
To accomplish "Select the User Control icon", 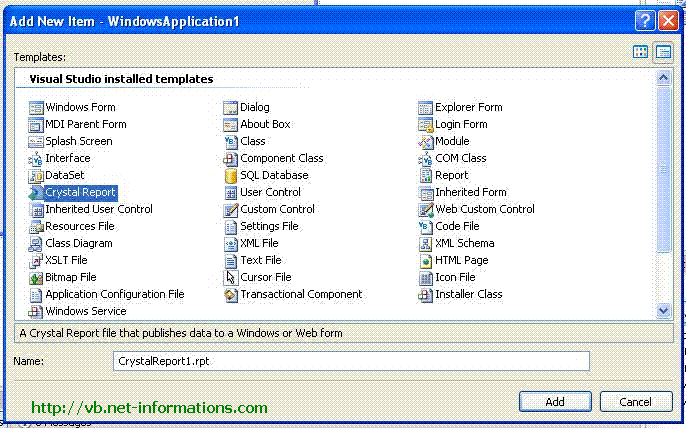I will click(231, 193).
